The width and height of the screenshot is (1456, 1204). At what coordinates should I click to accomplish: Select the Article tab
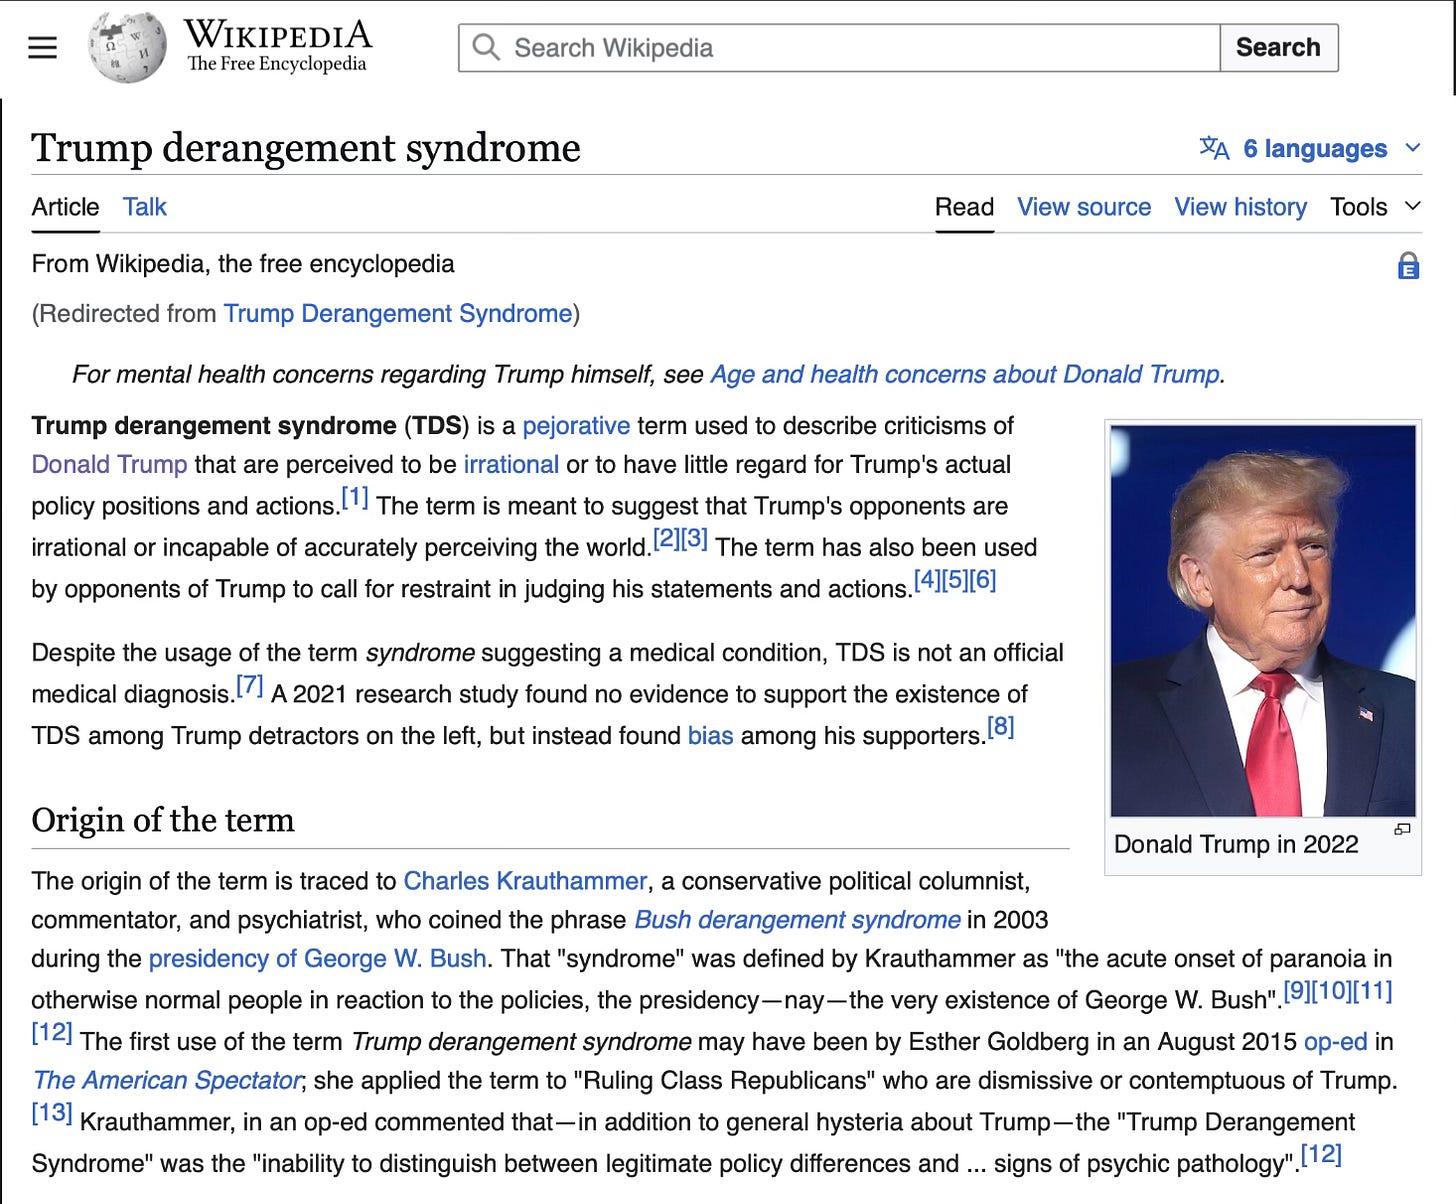pyautogui.click(x=65, y=207)
